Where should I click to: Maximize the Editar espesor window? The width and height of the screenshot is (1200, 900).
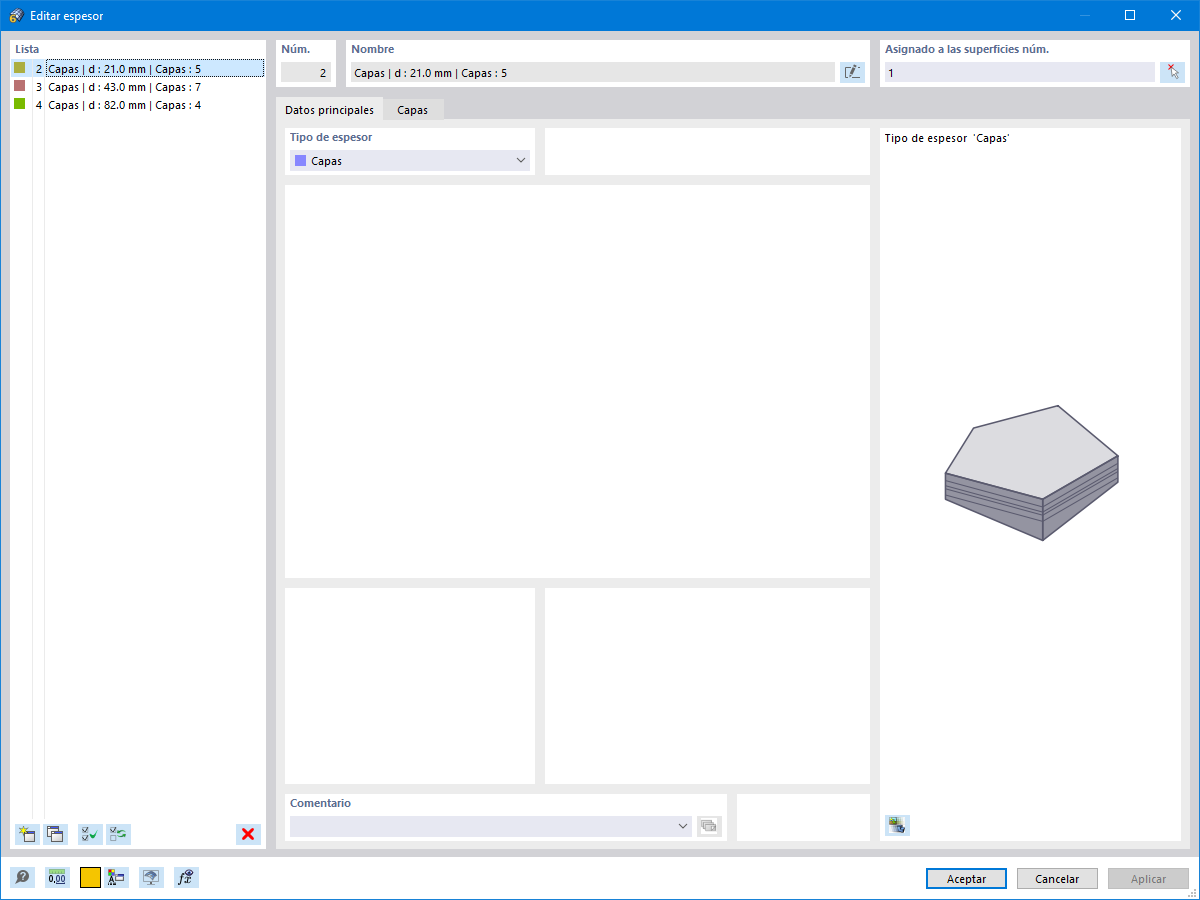pyautogui.click(x=1130, y=15)
